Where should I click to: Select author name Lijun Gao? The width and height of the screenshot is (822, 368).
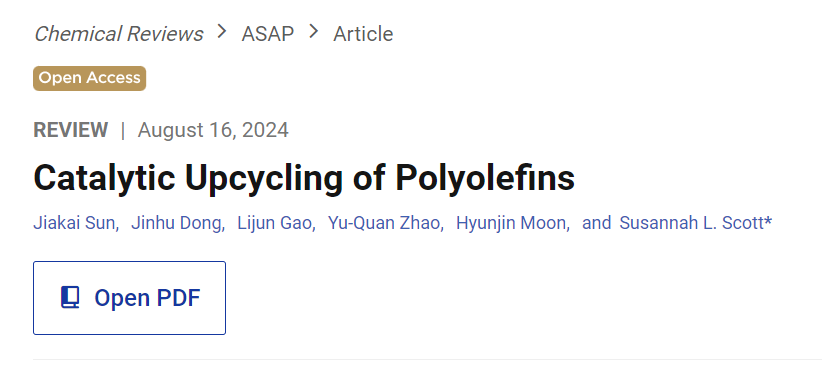[275, 223]
